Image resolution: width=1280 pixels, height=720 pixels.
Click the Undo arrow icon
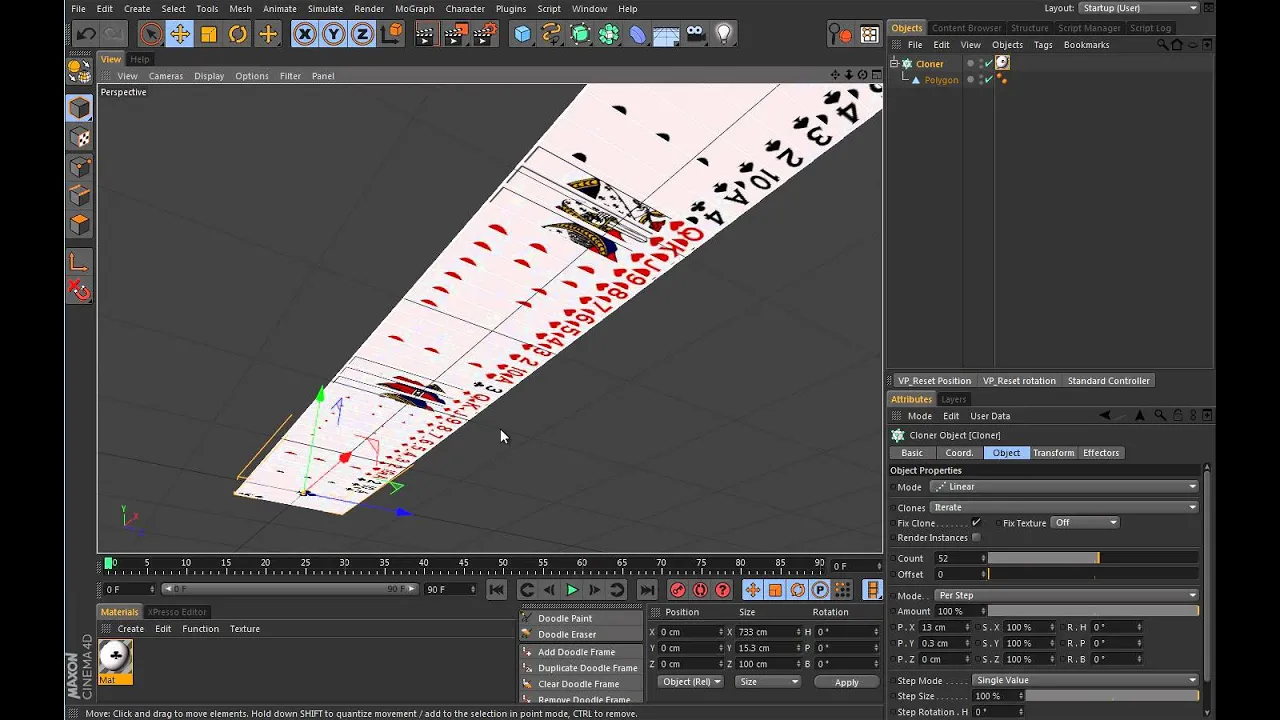tap(86, 34)
